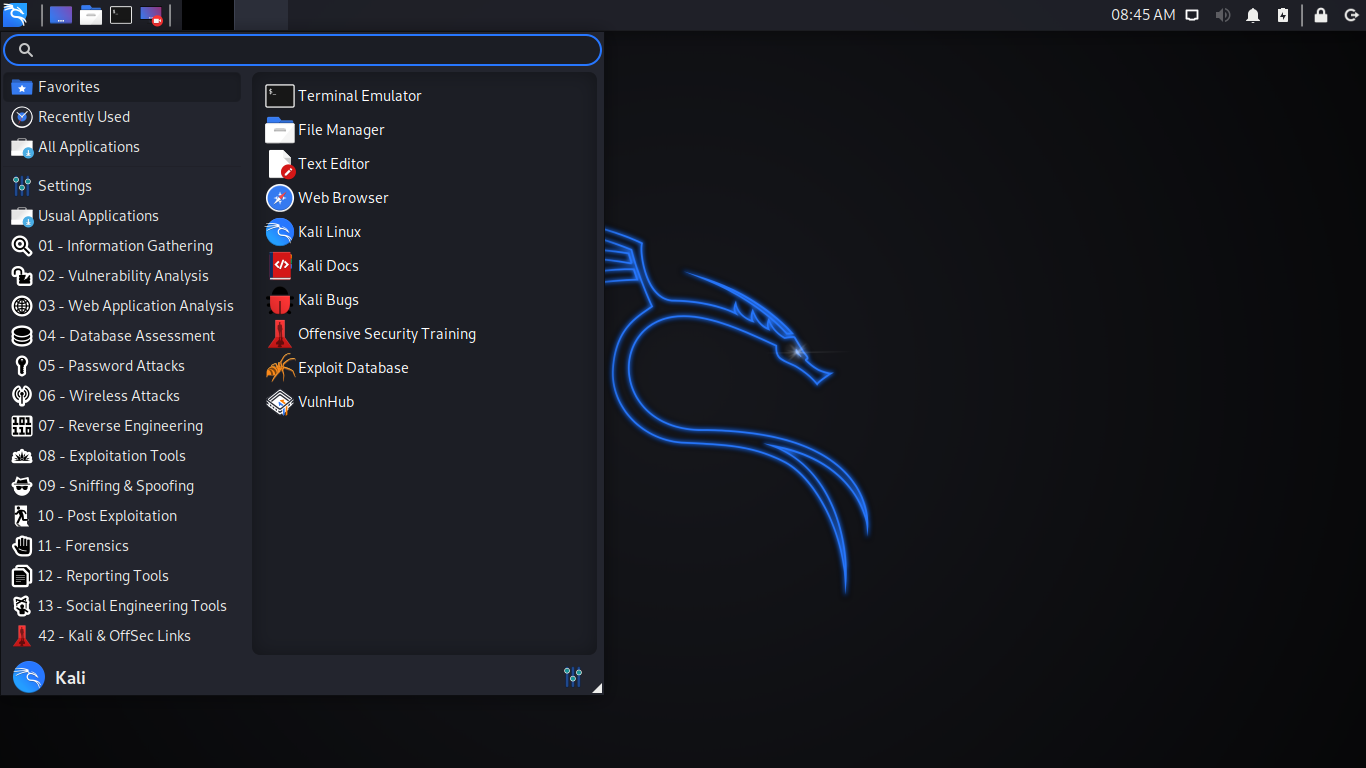
Task: Choose 05 - Password Attacks category
Action: click(122, 366)
